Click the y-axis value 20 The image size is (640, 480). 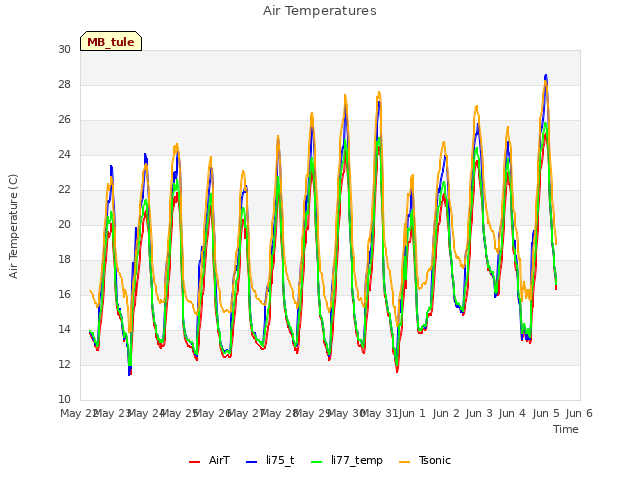[x=64, y=224]
